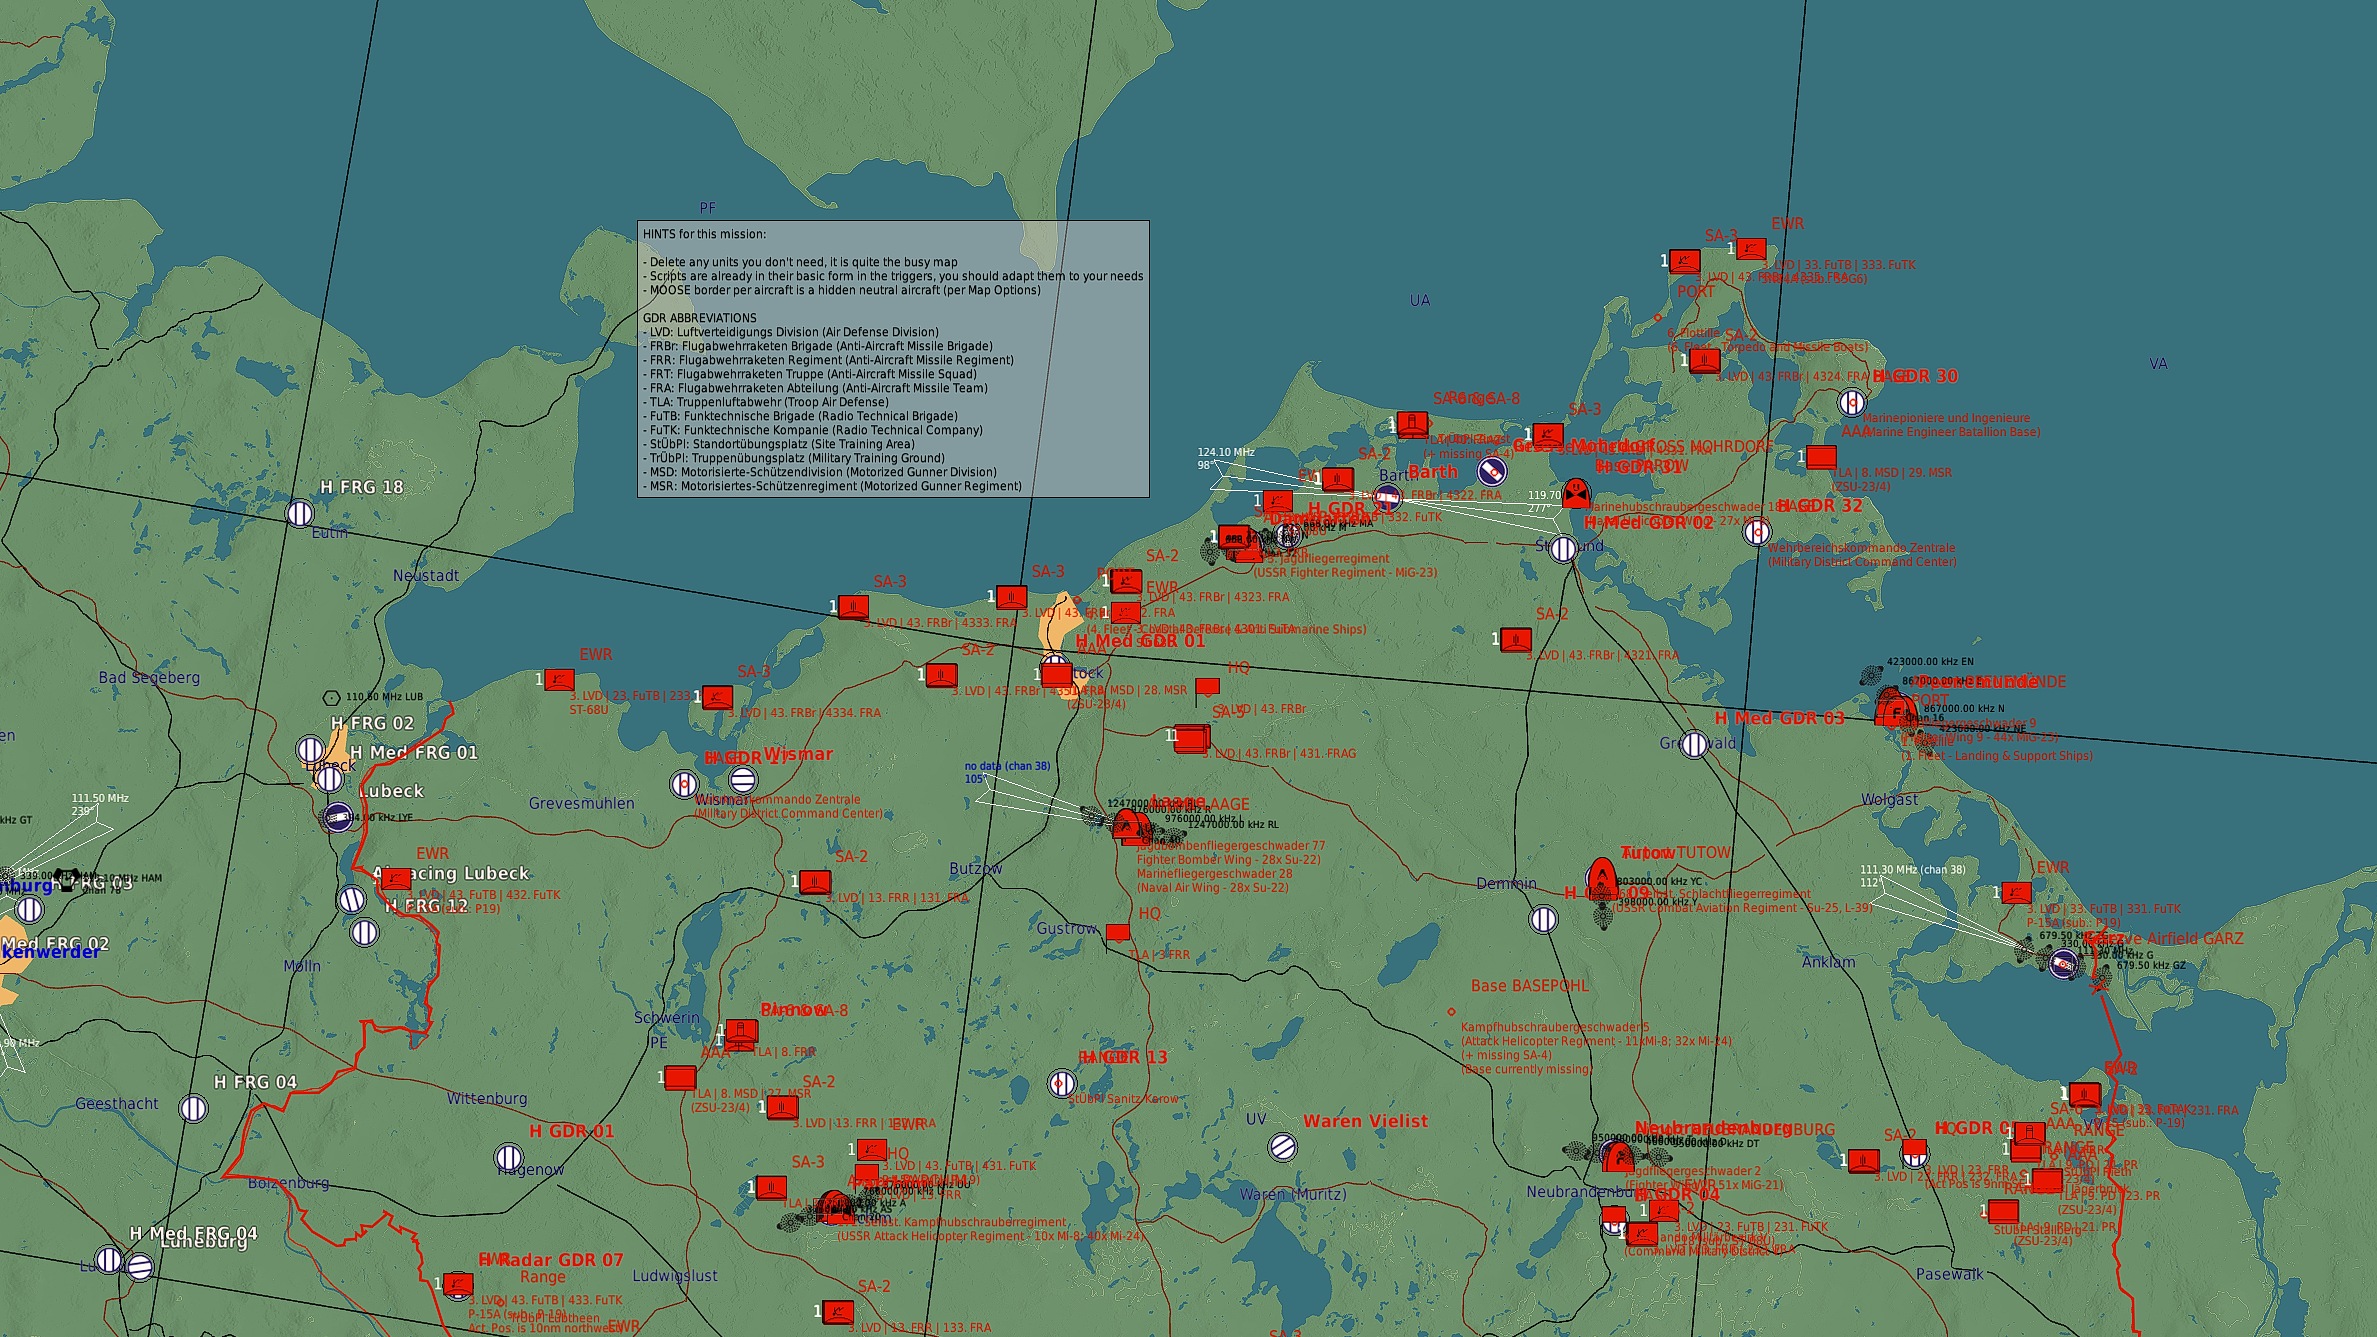Click the red HQ flag near Gustrow
2377x1337 pixels.
point(1117,933)
